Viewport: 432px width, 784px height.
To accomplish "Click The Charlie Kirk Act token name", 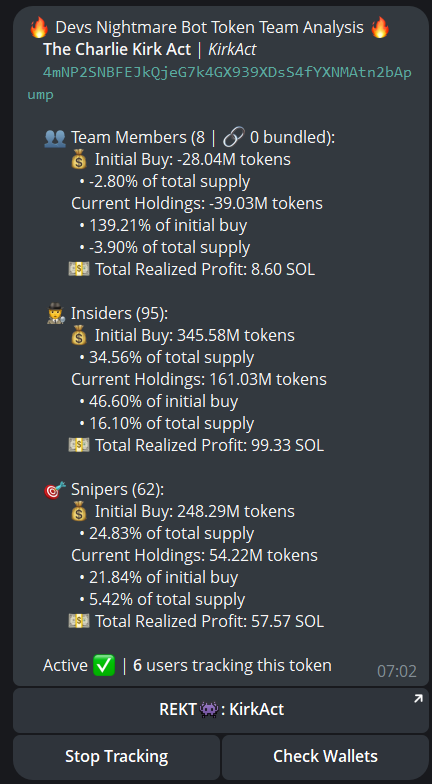I will click(x=117, y=50).
